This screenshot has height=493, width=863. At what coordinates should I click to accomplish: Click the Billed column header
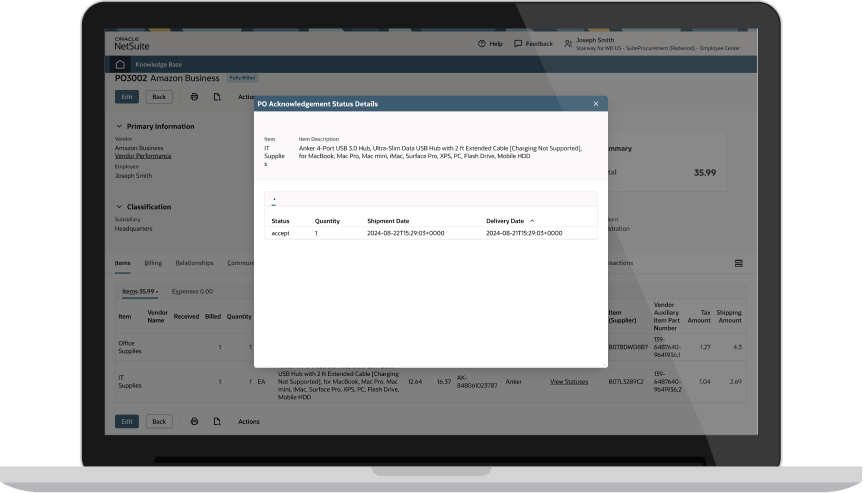pos(212,316)
